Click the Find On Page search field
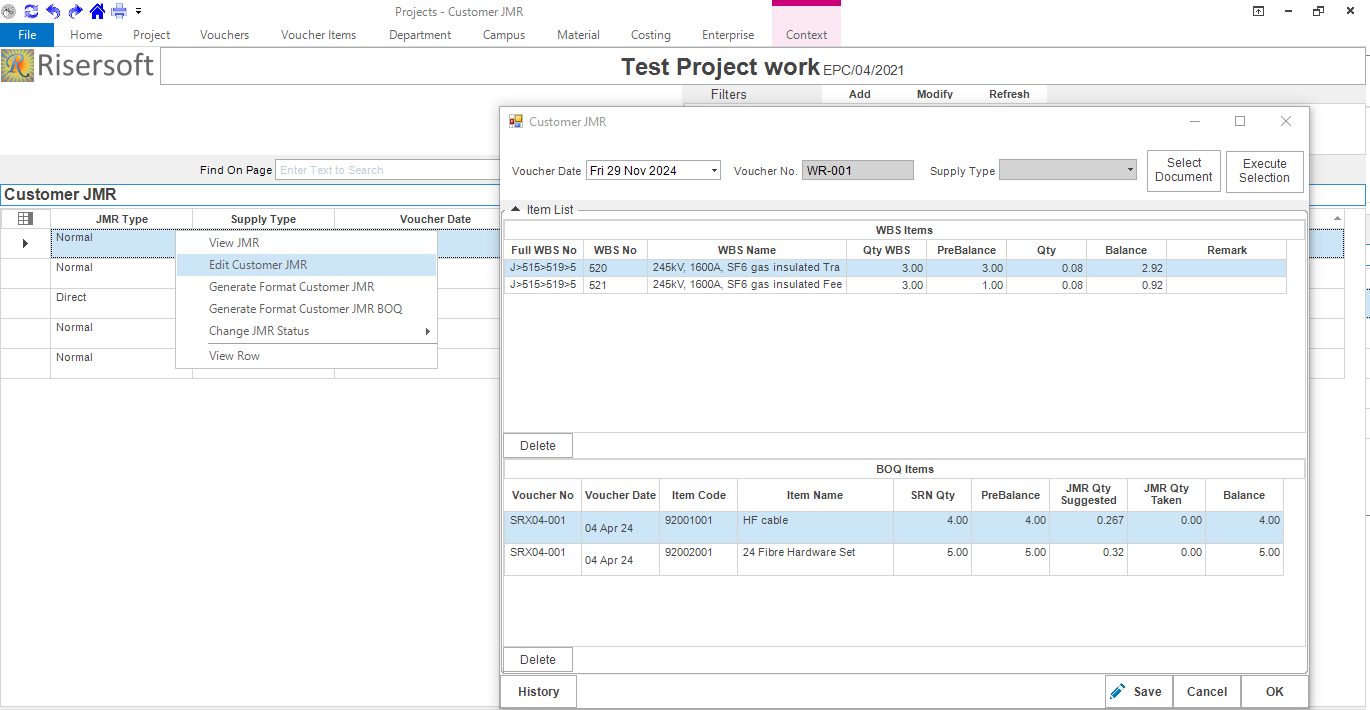The width and height of the screenshot is (1370, 710). pyautogui.click(x=387, y=170)
